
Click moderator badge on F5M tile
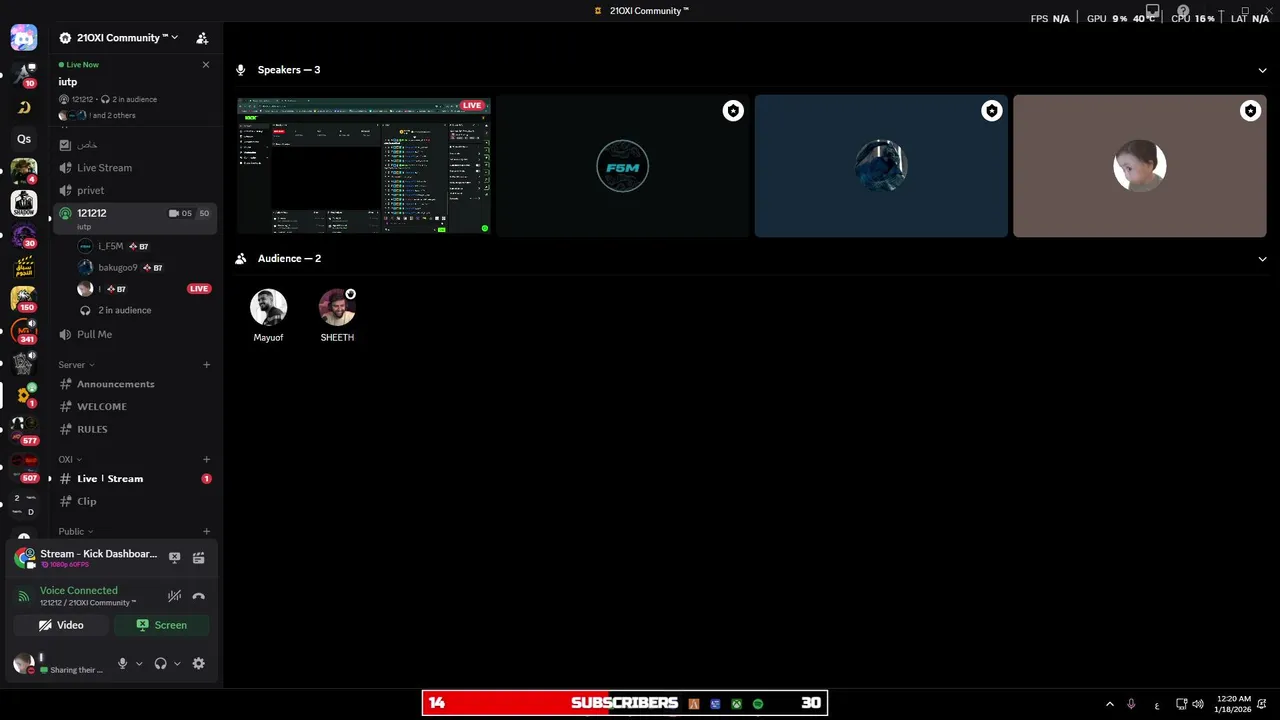733,111
